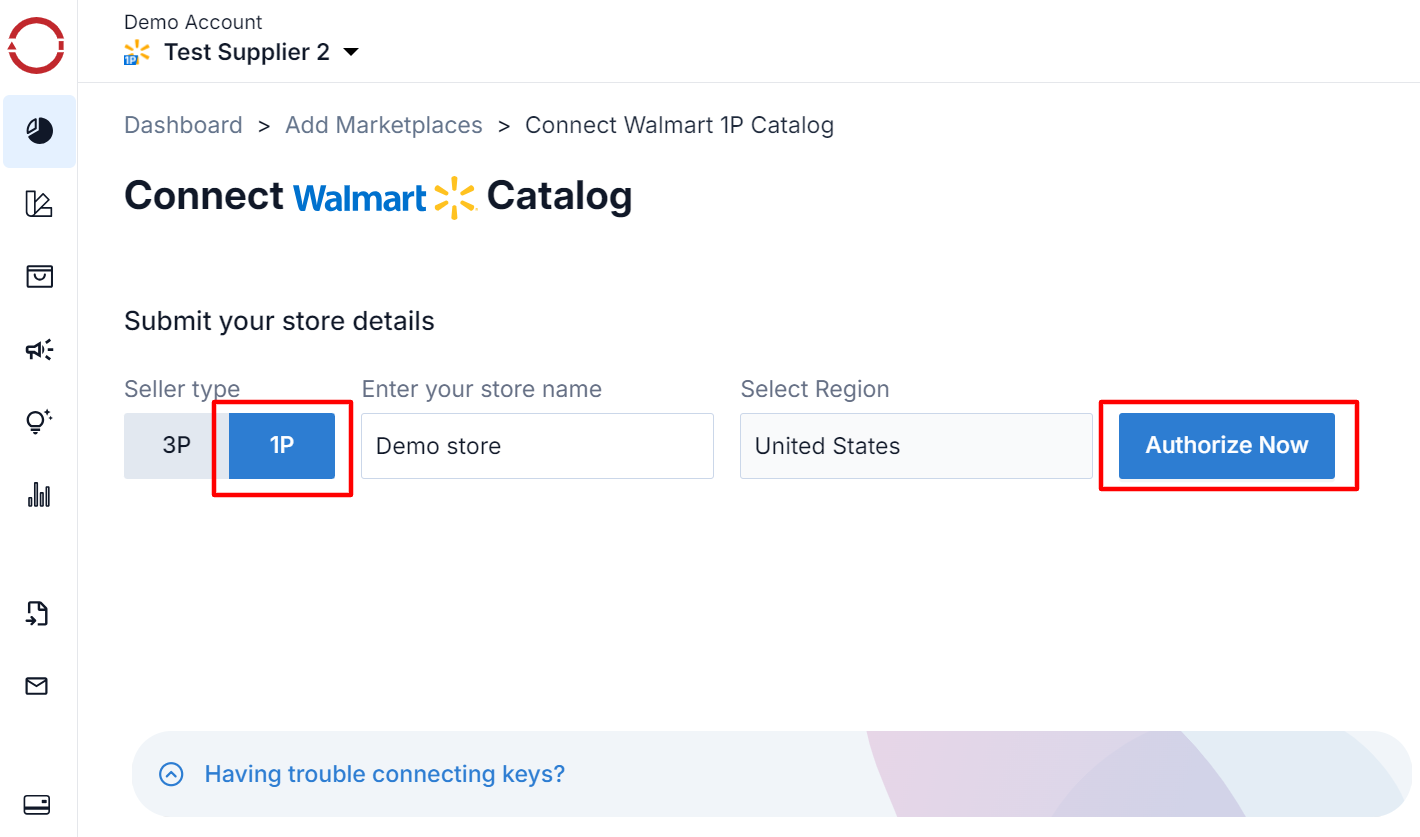The image size is (1420, 837).
Task: Expand the trouble connecting keys chevron
Action: click(x=172, y=774)
